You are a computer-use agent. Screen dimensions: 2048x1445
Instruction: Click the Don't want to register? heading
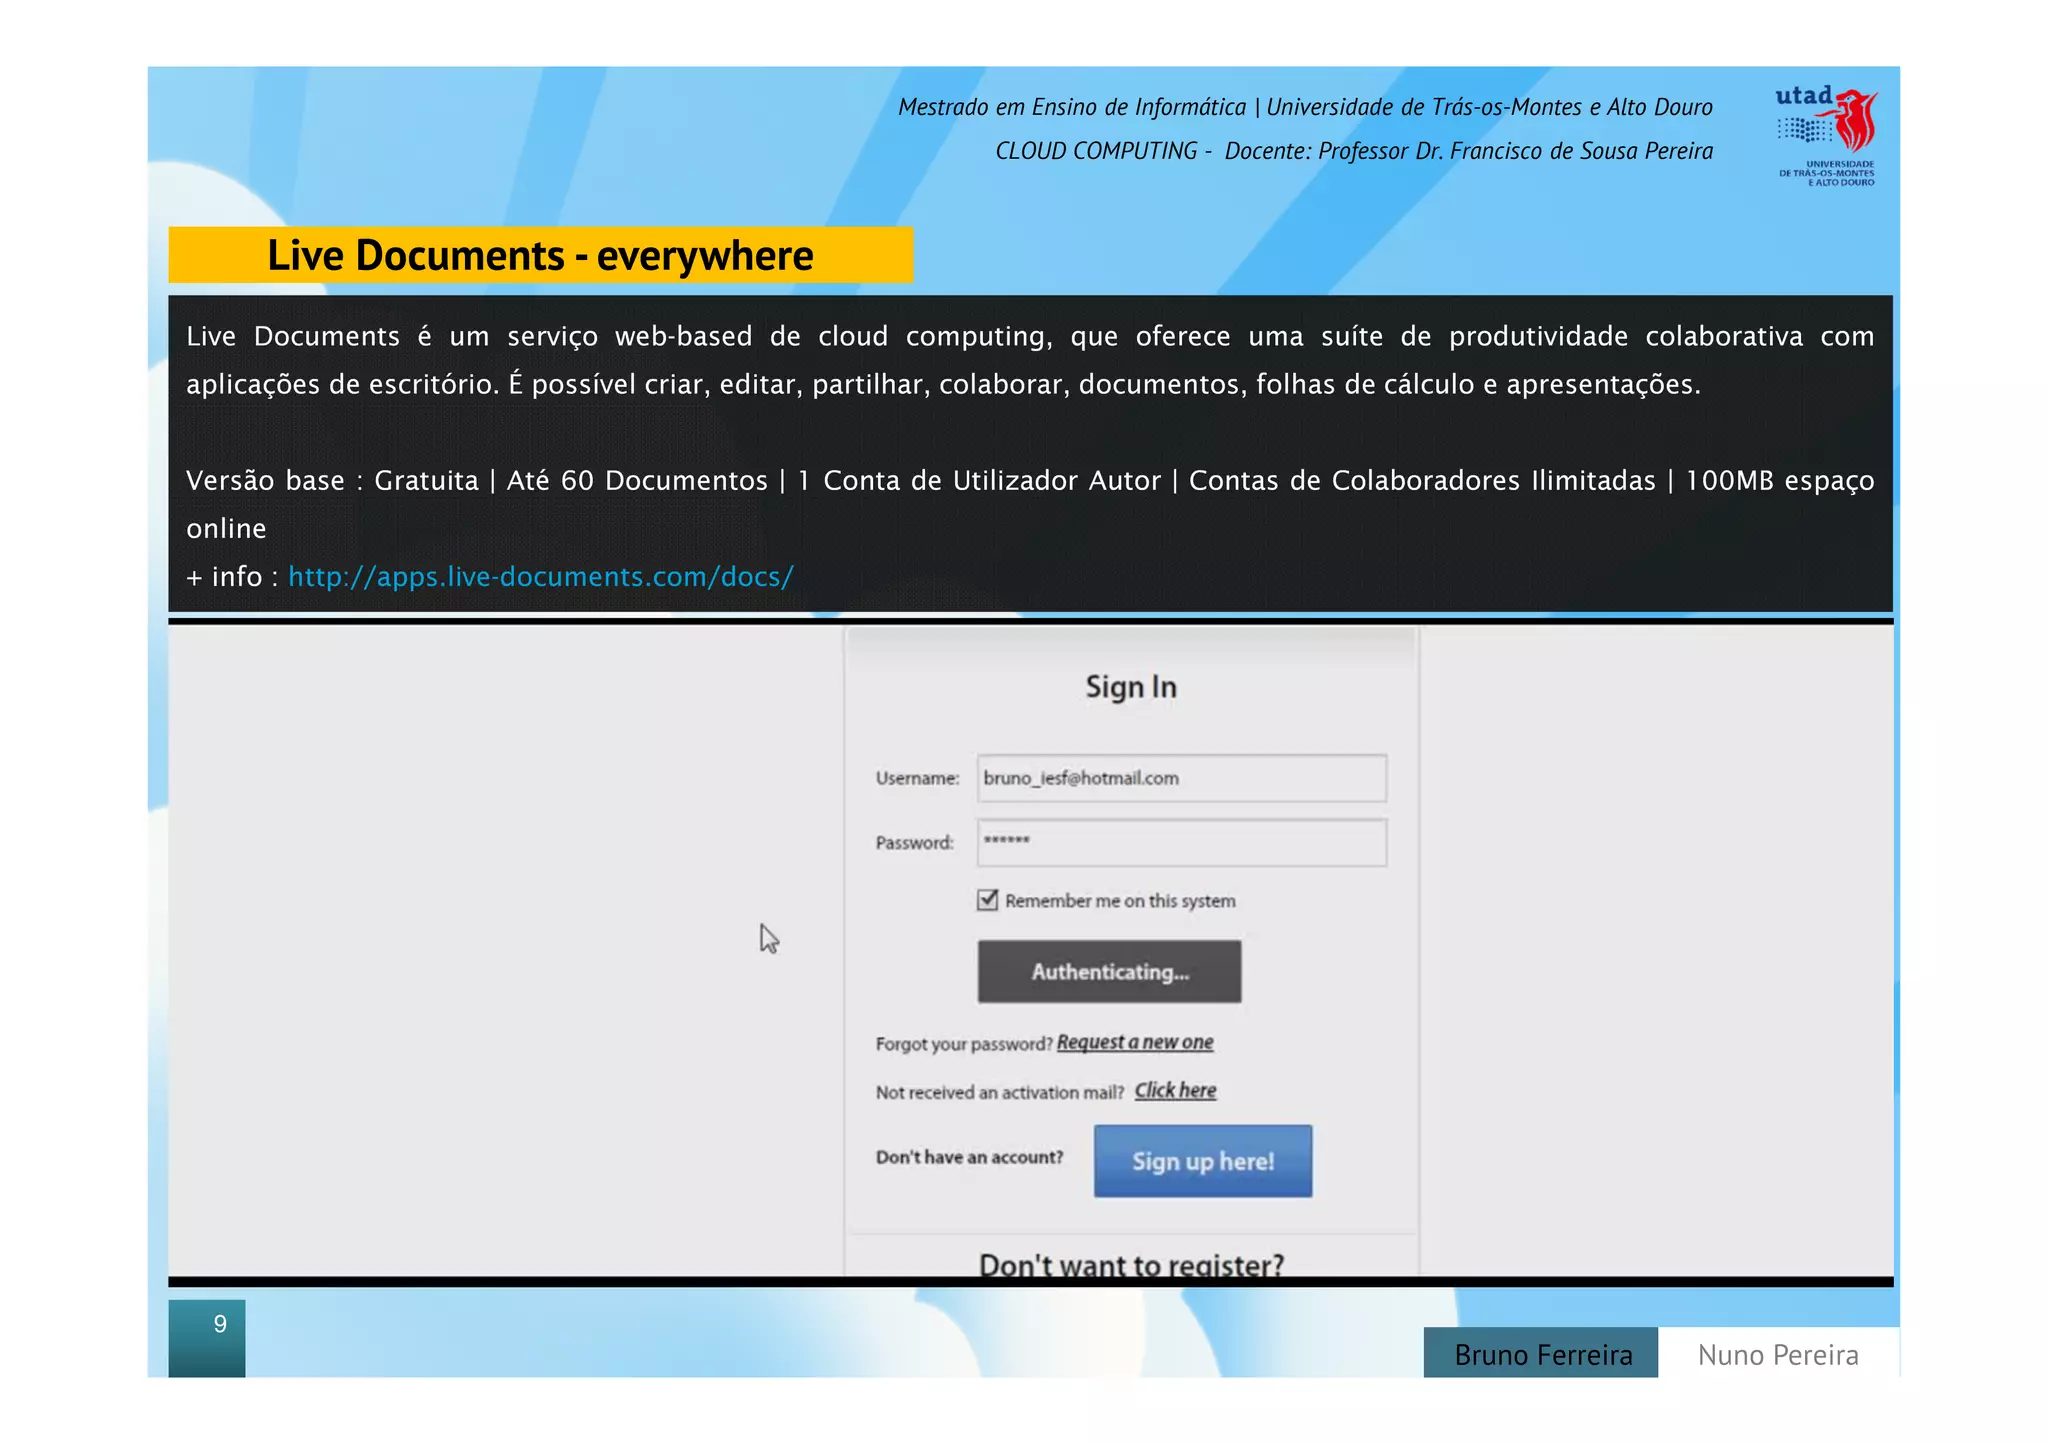coord(1131,1263)
